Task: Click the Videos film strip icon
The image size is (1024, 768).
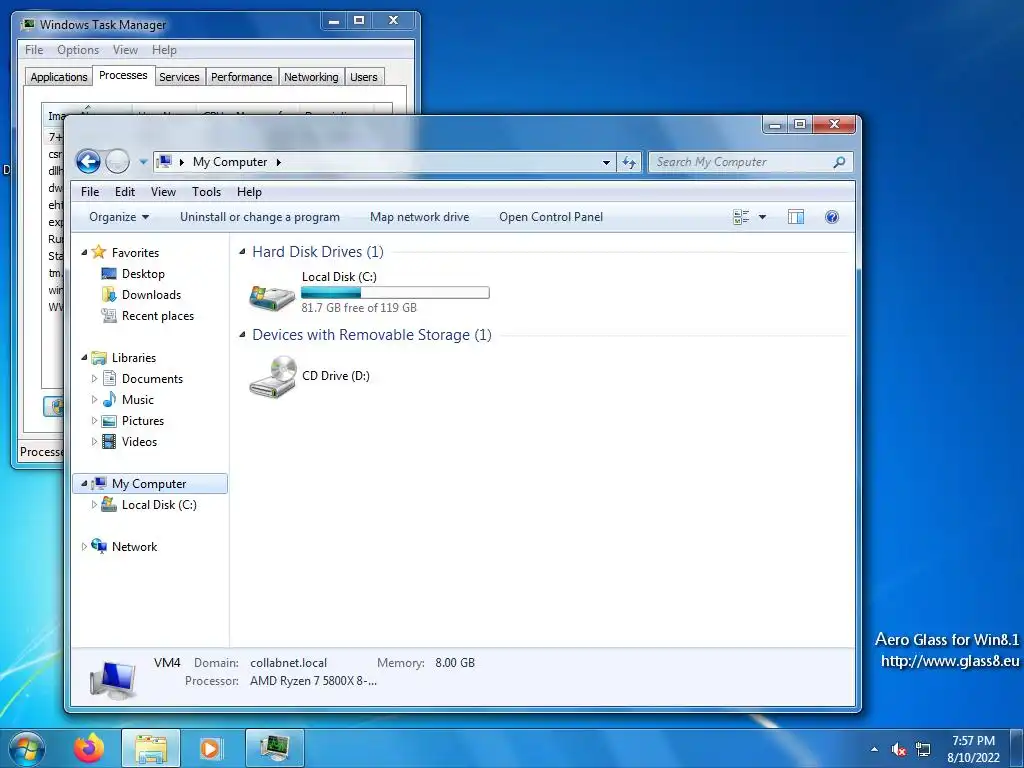Action: (x=110, y=441)
